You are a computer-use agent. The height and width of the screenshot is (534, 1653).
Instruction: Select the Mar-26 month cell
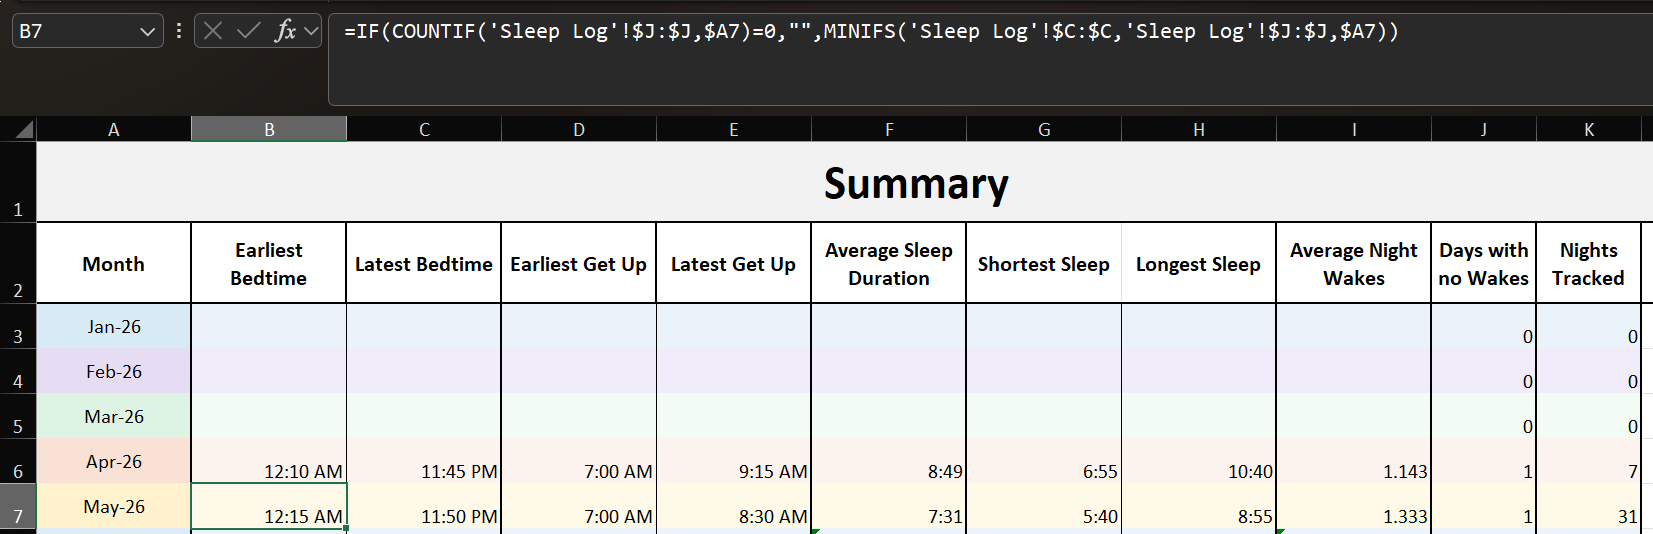click(x=114, y=416)
